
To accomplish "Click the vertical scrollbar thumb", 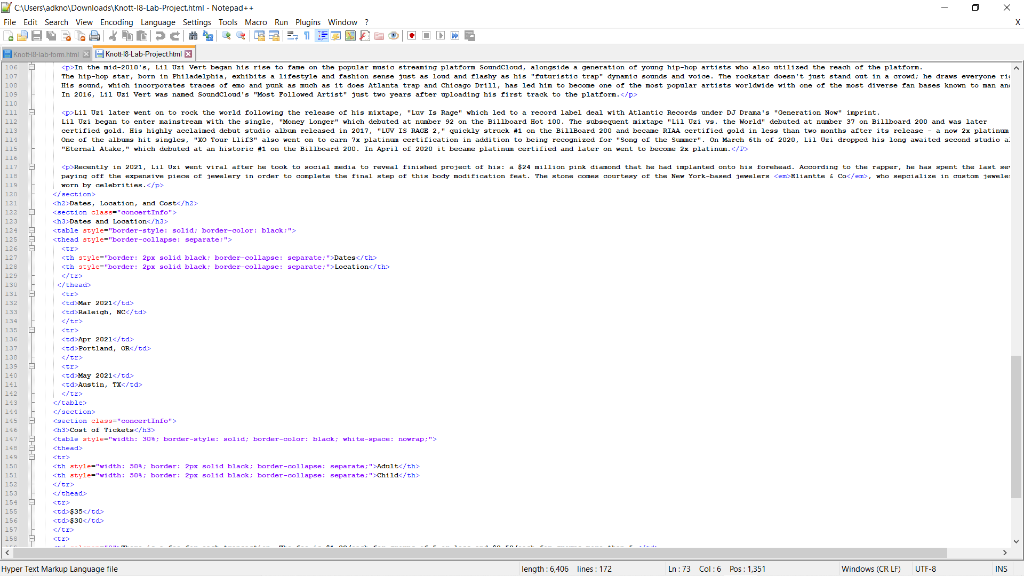I will coord(1016,427).
